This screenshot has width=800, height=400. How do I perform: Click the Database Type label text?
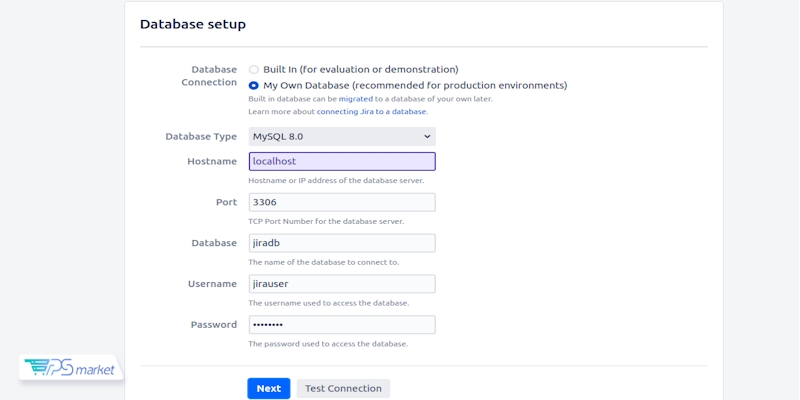tap(201, 137)
